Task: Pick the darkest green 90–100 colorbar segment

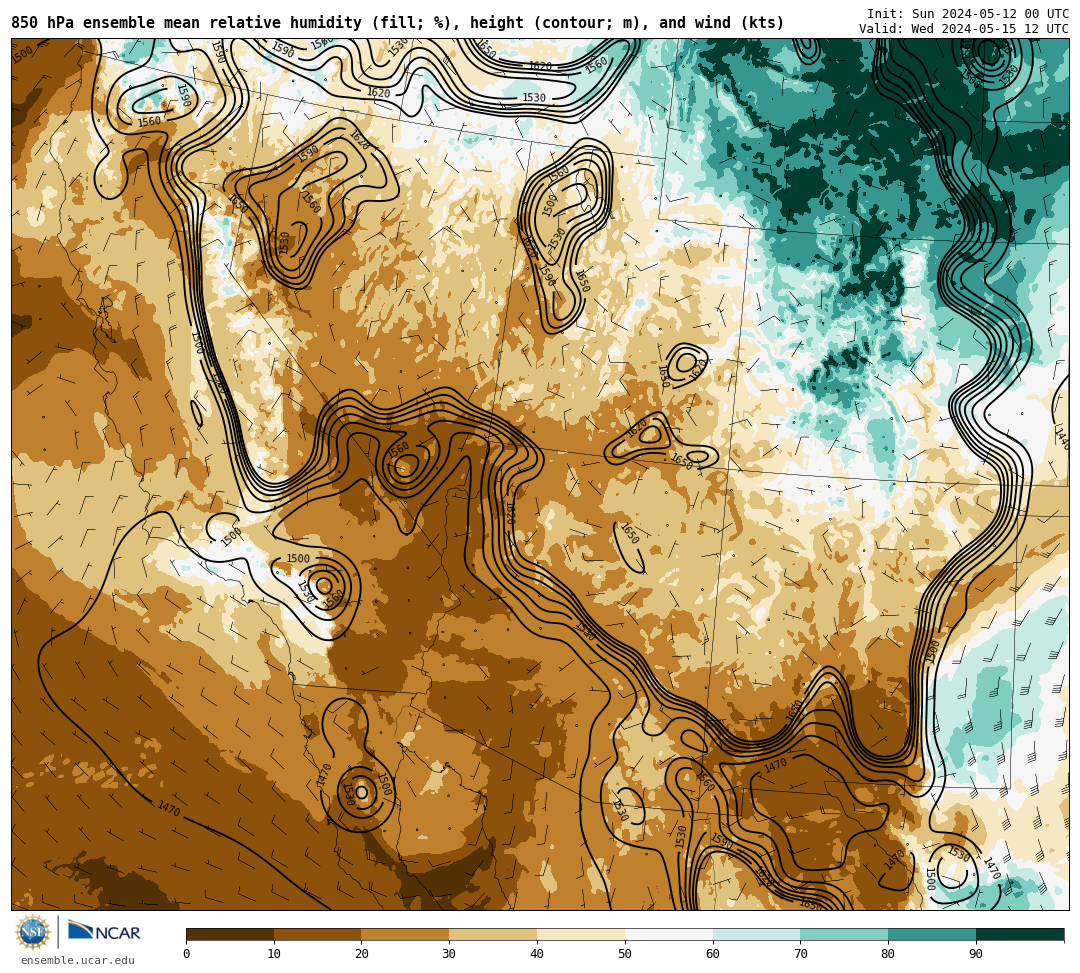Action: (x=1020, y=934)
